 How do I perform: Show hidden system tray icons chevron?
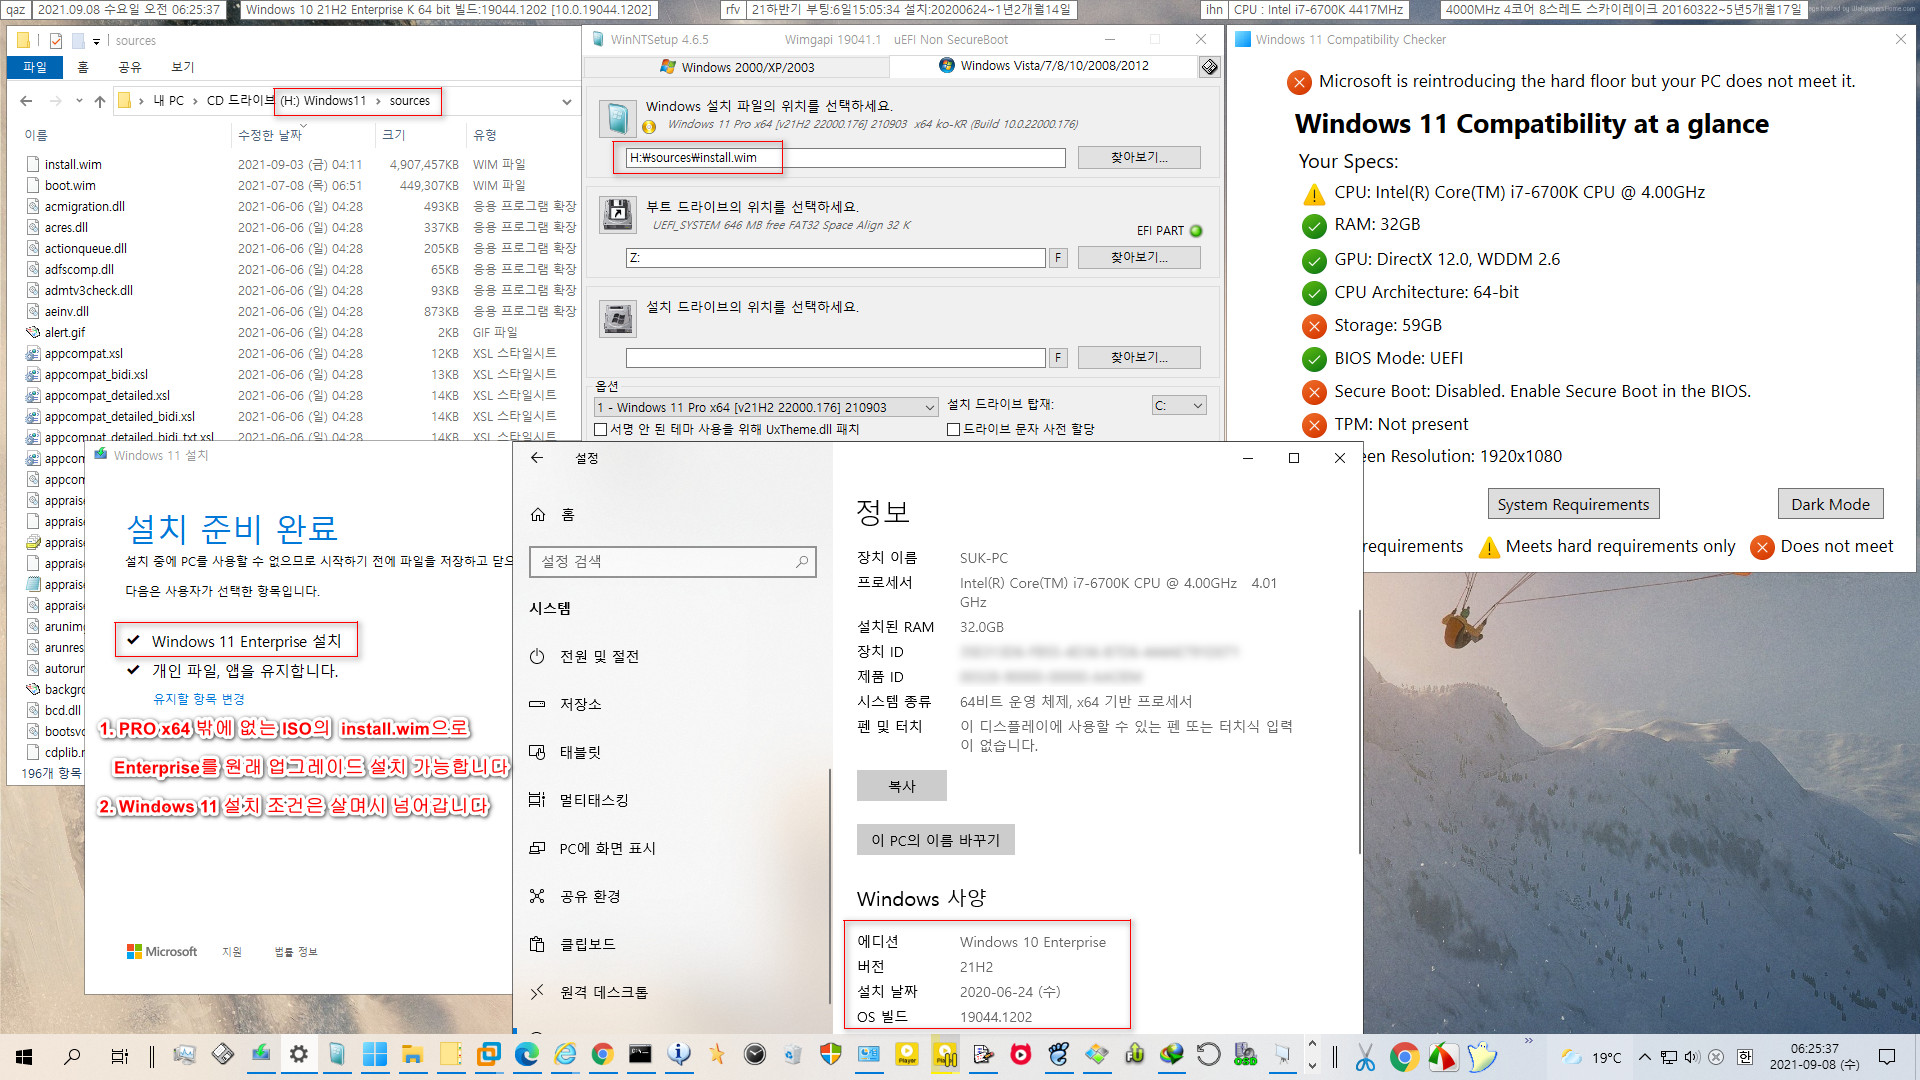pyautogui.click(x=1644, y=1057)
